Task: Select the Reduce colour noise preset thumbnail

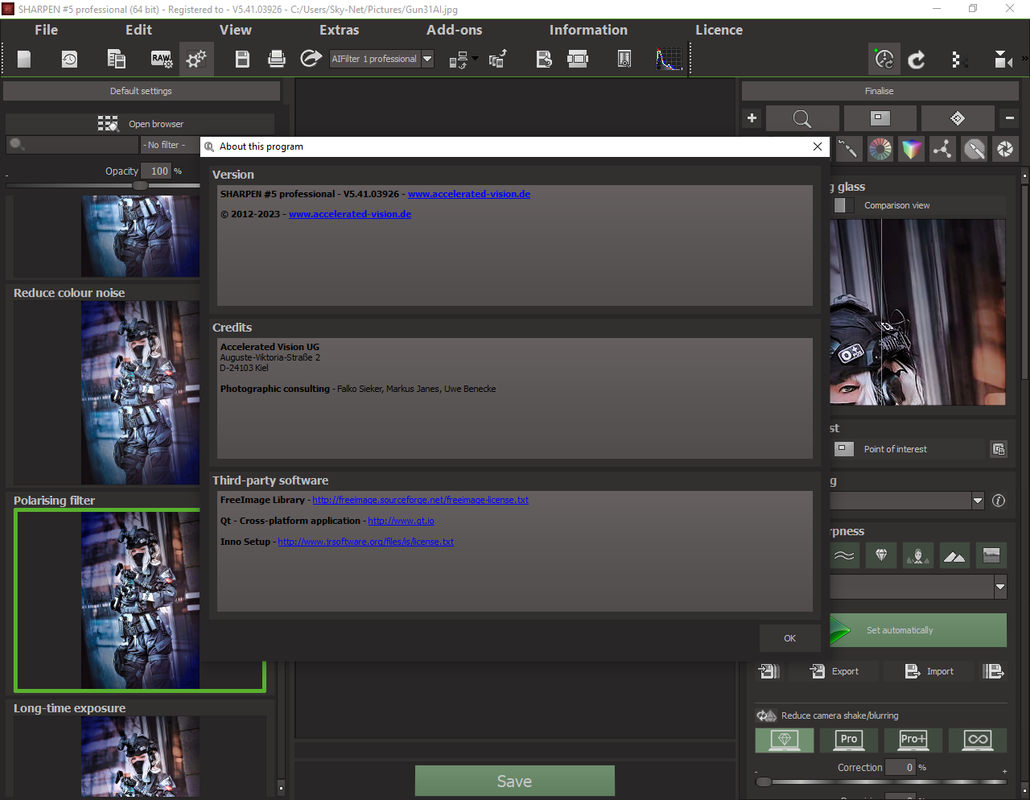Action: point(140,393)
